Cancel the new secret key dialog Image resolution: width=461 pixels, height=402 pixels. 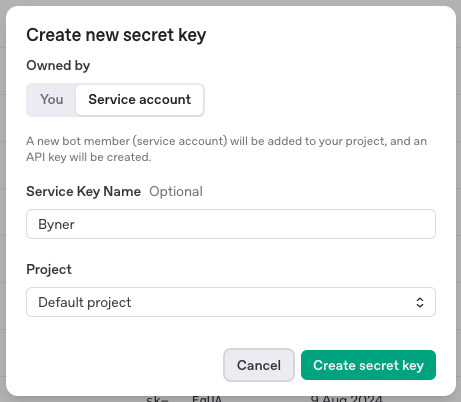point(259,365)
